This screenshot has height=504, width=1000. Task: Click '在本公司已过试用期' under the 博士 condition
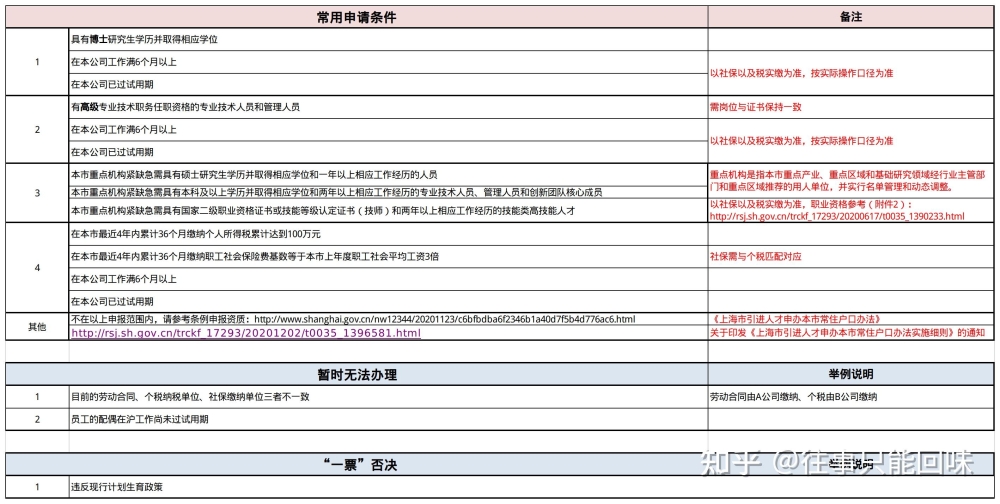[x=388, y=84]
